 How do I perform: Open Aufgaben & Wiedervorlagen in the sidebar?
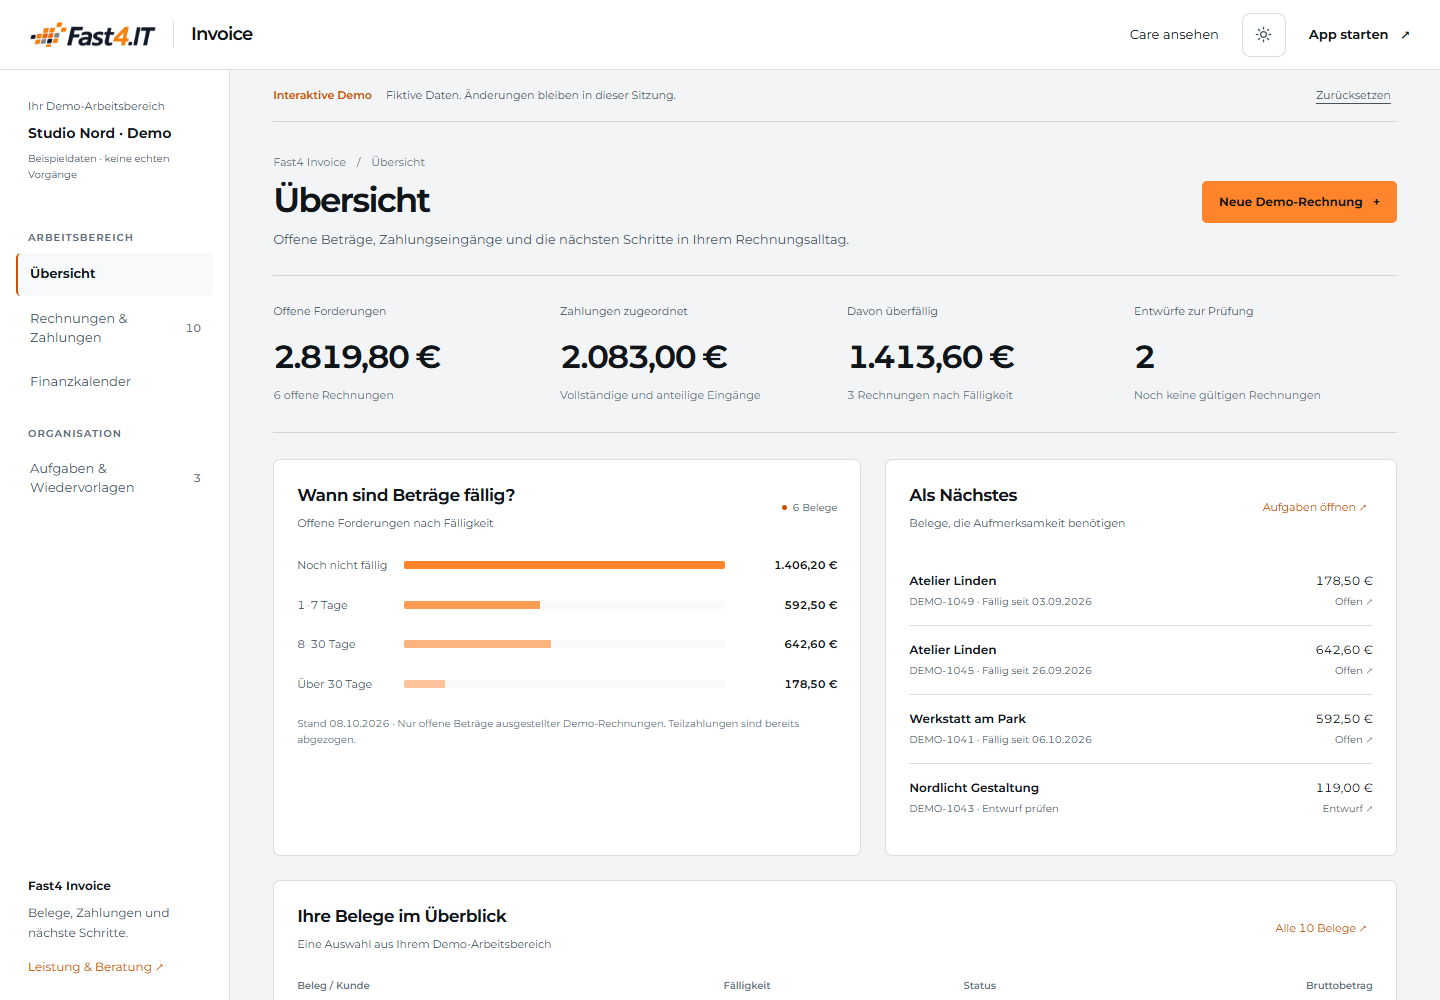[x=115, y=478]
